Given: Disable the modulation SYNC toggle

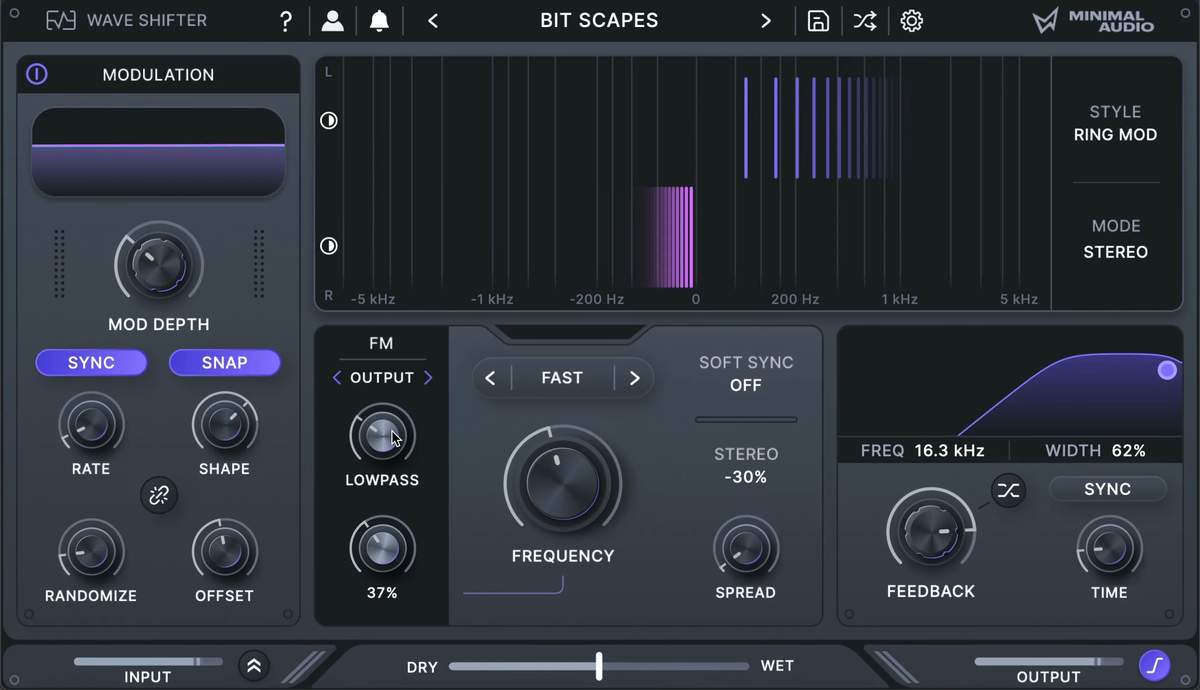Looking at the screenshot, I should [91, 362].
